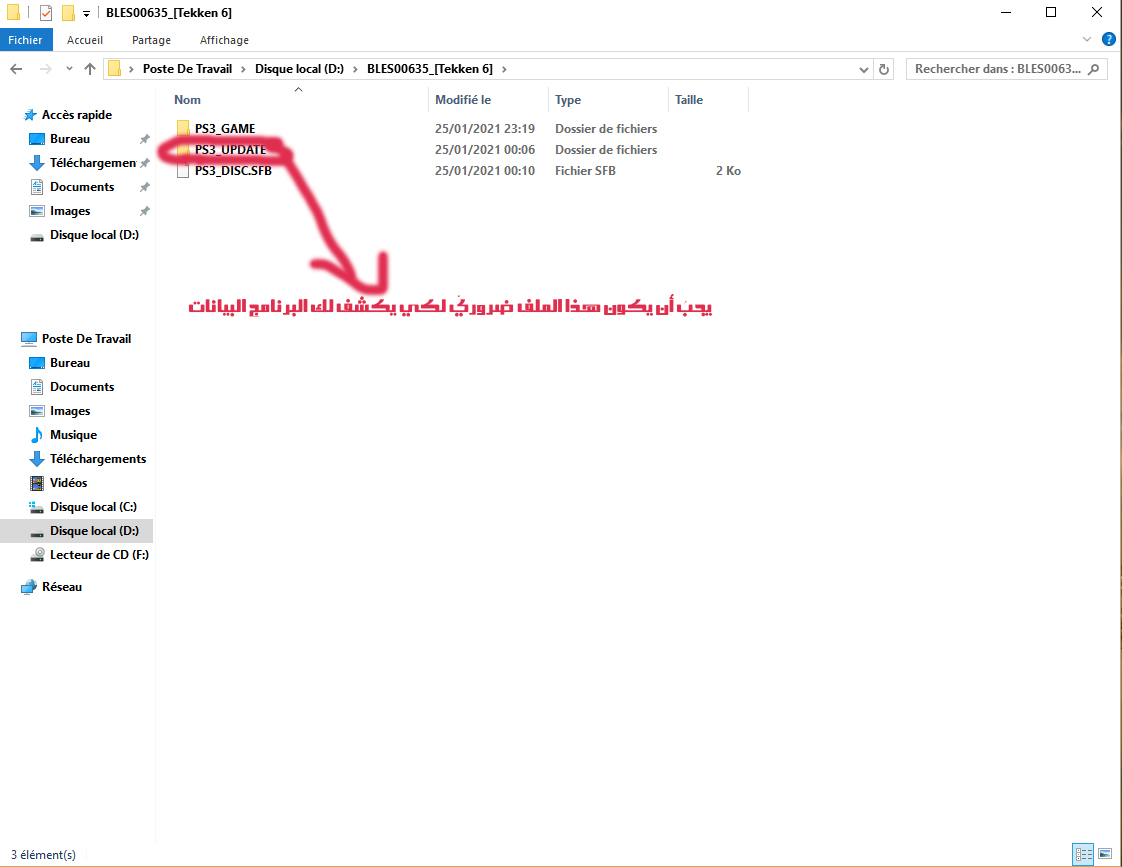Click the Back navigation arrow
Viewport: 1122px width, 867px height.
[16, 69]
